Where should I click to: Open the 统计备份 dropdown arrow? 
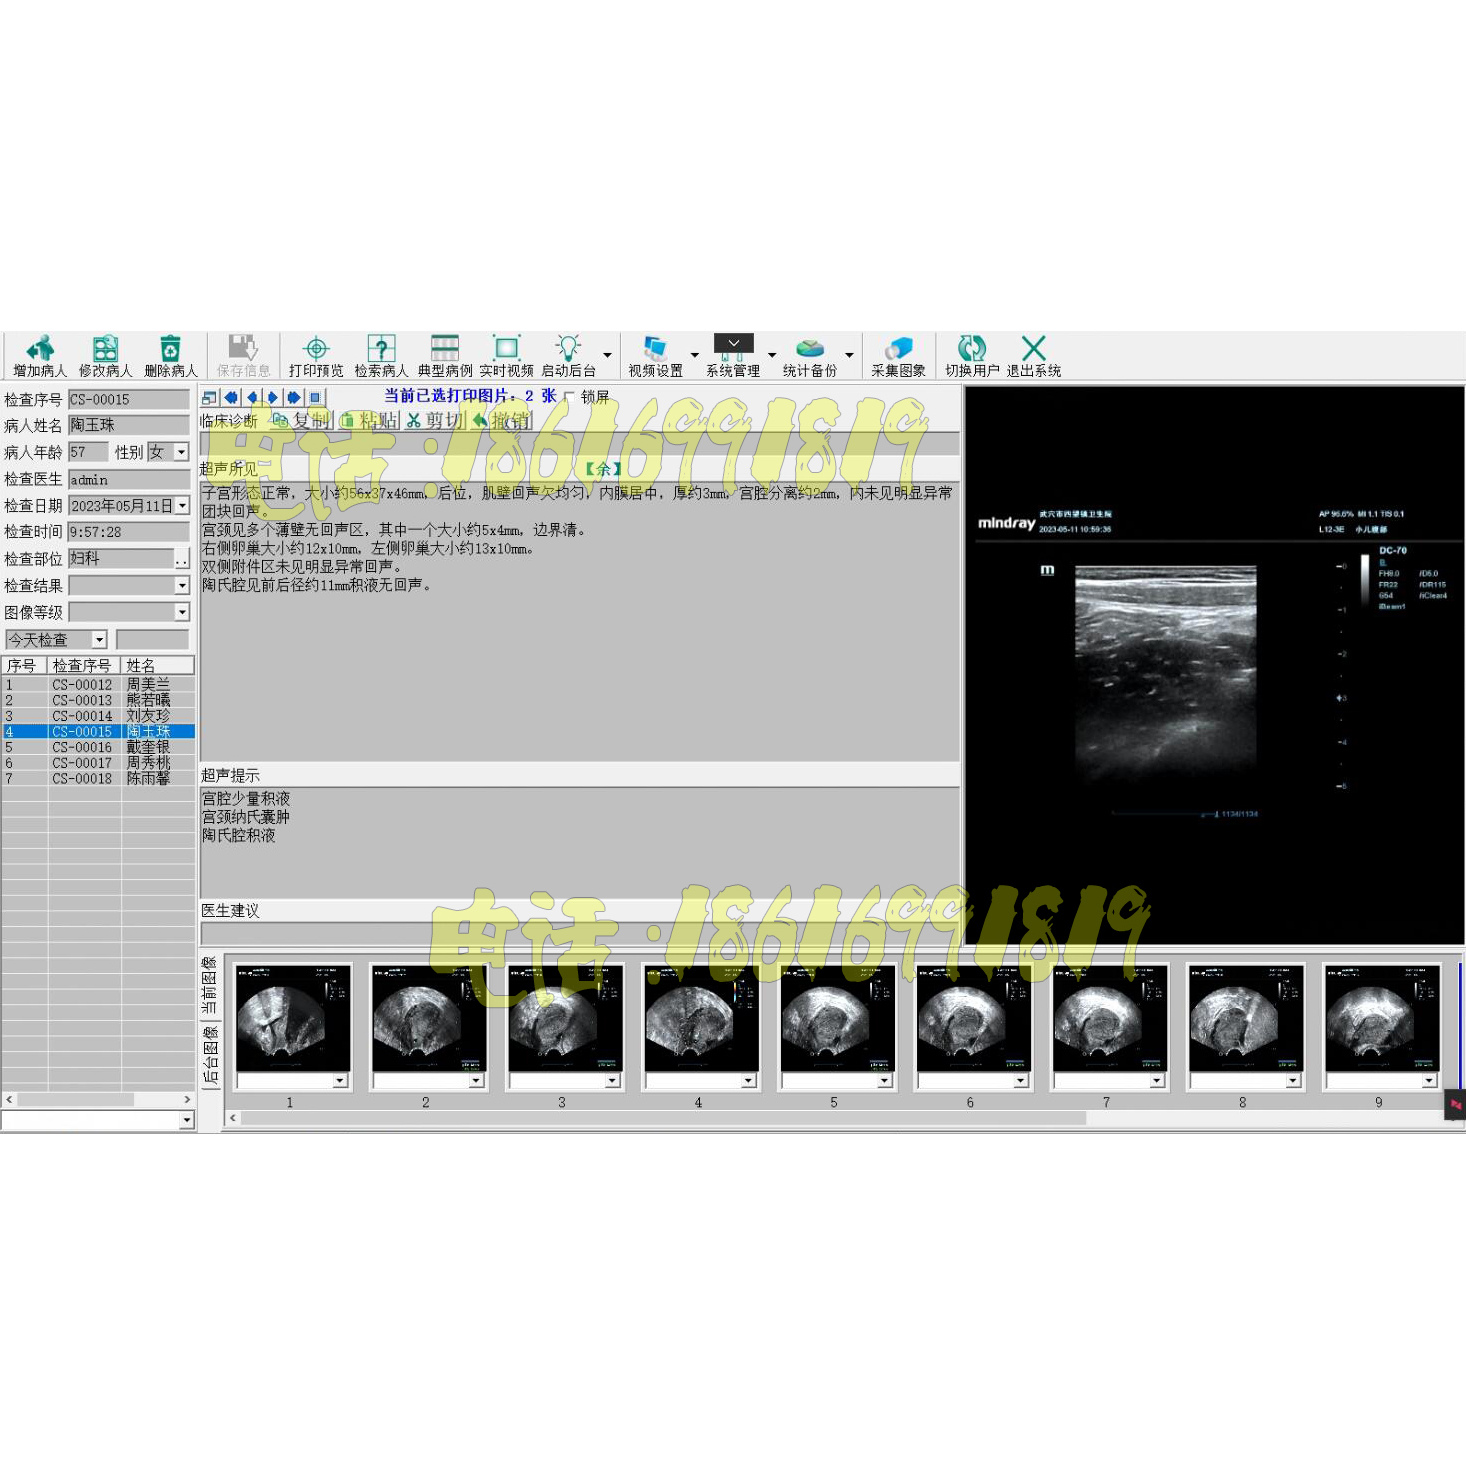[849, 355]
